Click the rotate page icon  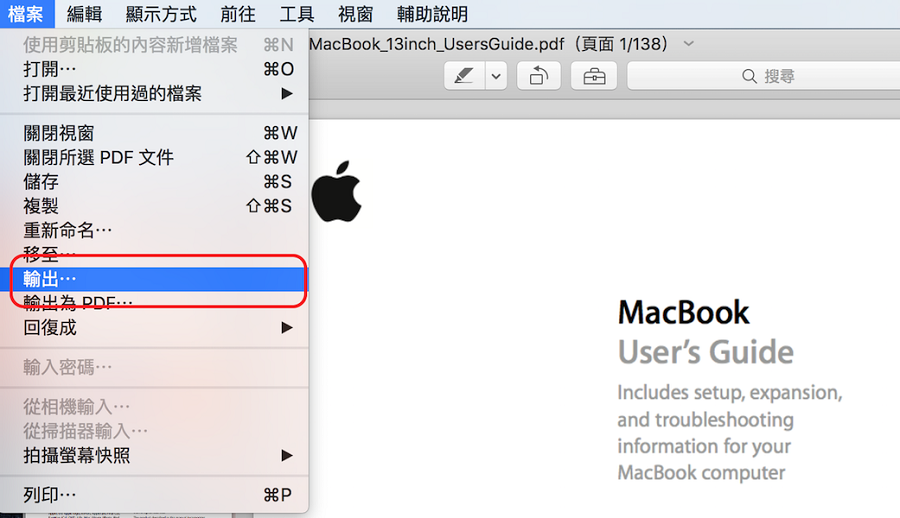[x=538, y=76]
